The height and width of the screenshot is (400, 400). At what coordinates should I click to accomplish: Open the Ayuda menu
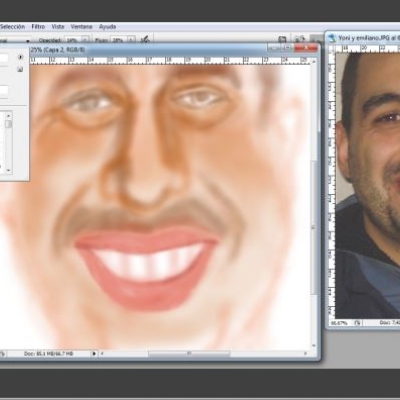[107, 27]
